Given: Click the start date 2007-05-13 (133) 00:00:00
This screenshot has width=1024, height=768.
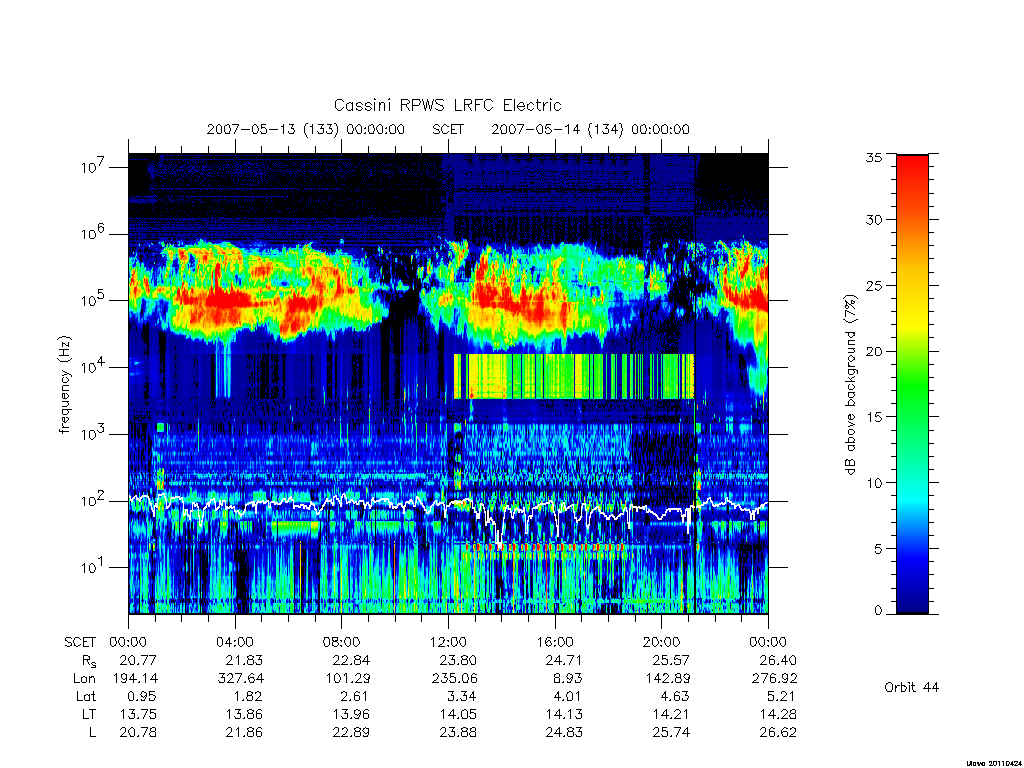Looking at the screenshot, I should [306, 129].
